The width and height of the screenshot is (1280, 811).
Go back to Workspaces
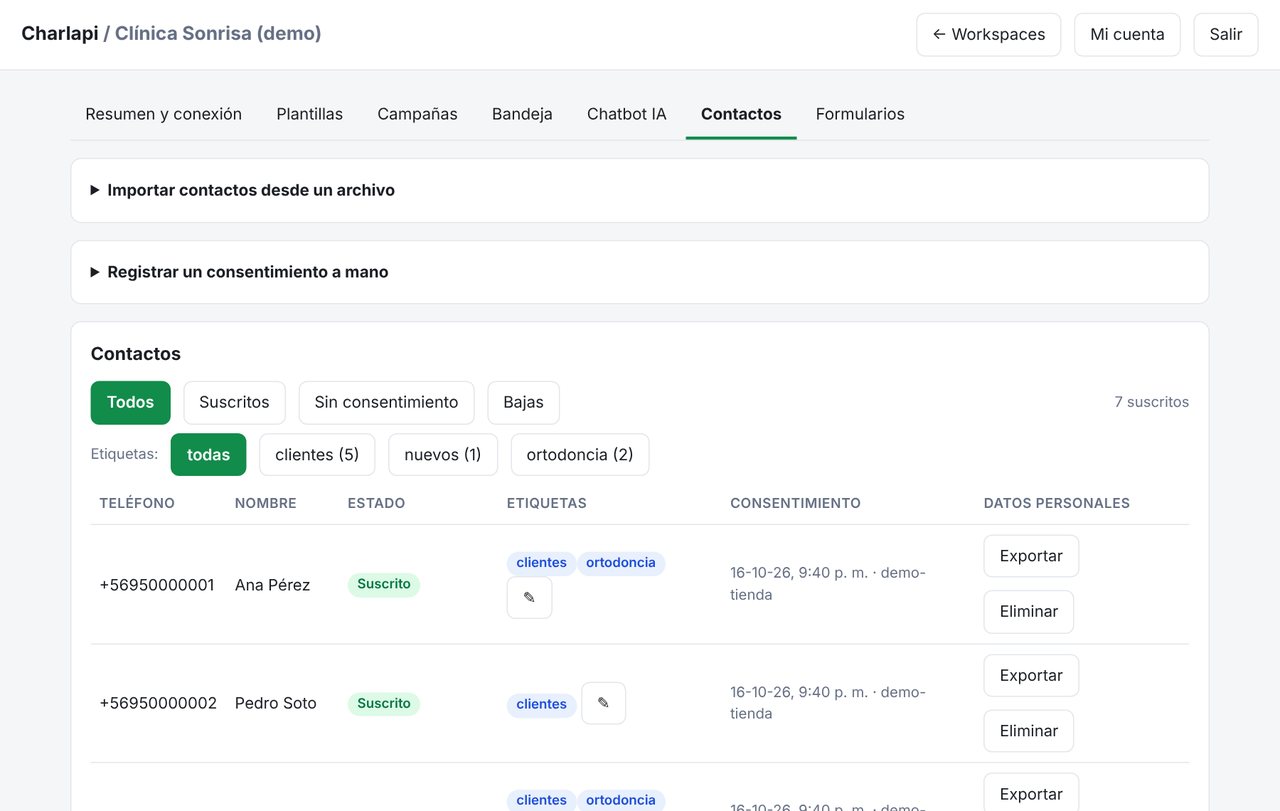click(988, 34)
